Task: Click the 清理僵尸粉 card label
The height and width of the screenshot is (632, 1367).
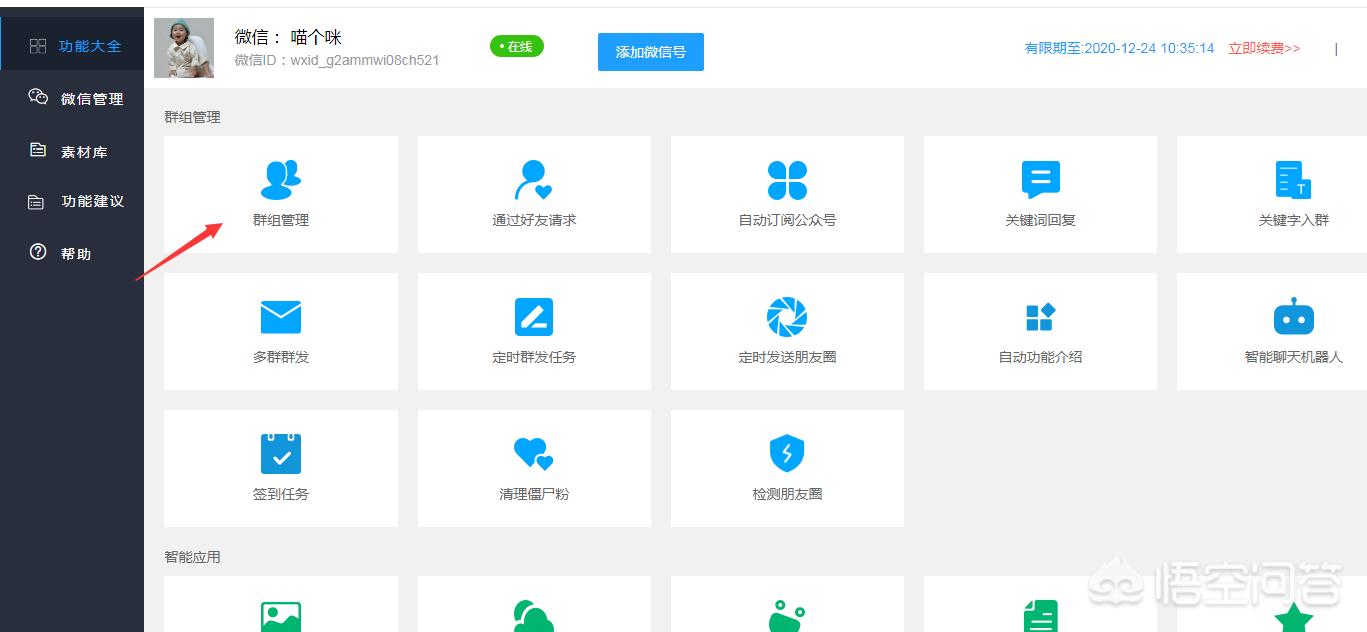Action: (x=534, y=494)
